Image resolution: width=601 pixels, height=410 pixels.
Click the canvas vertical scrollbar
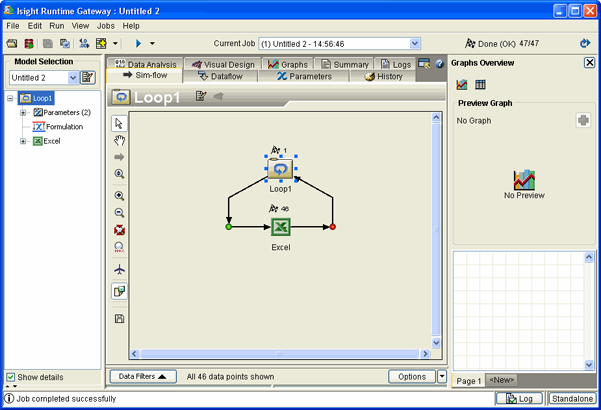[x=435, y=230]
